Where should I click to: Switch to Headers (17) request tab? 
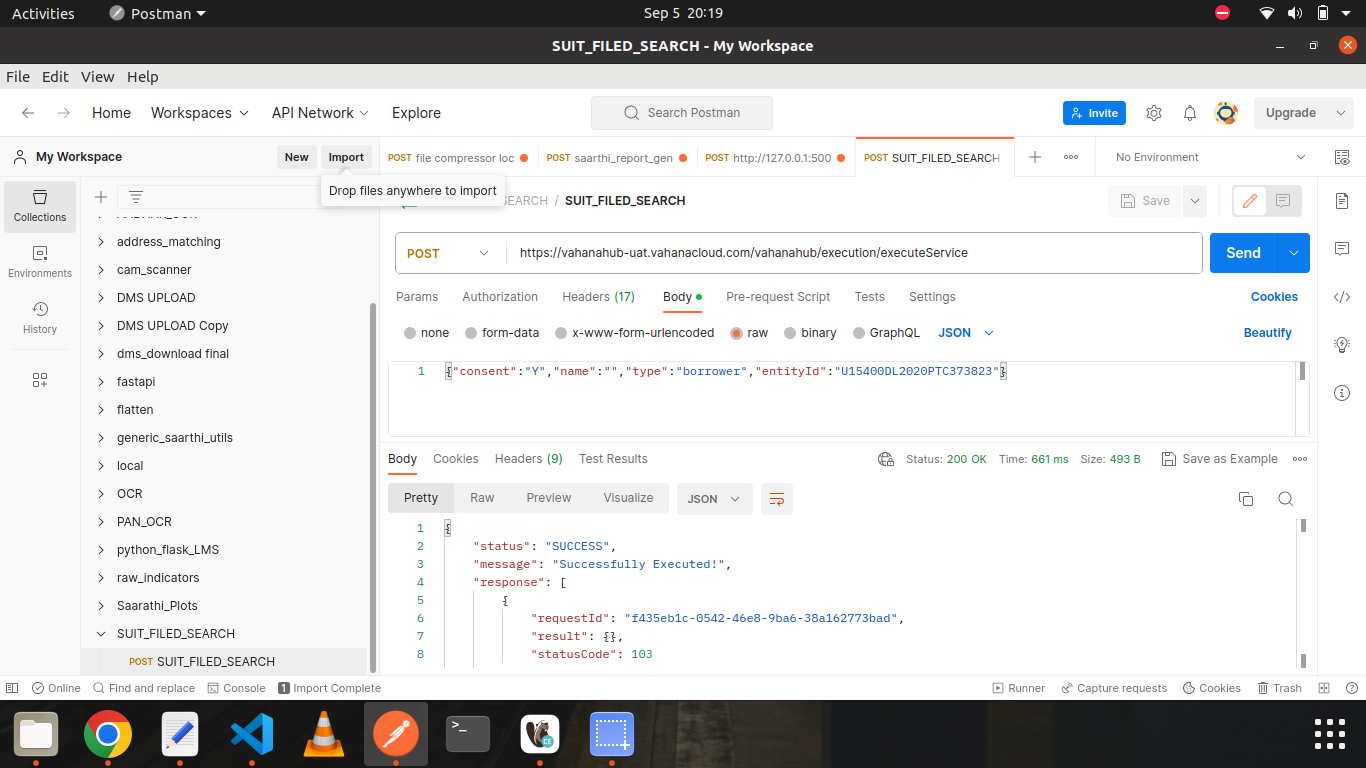pyautogui.click(x=598, y=297)
